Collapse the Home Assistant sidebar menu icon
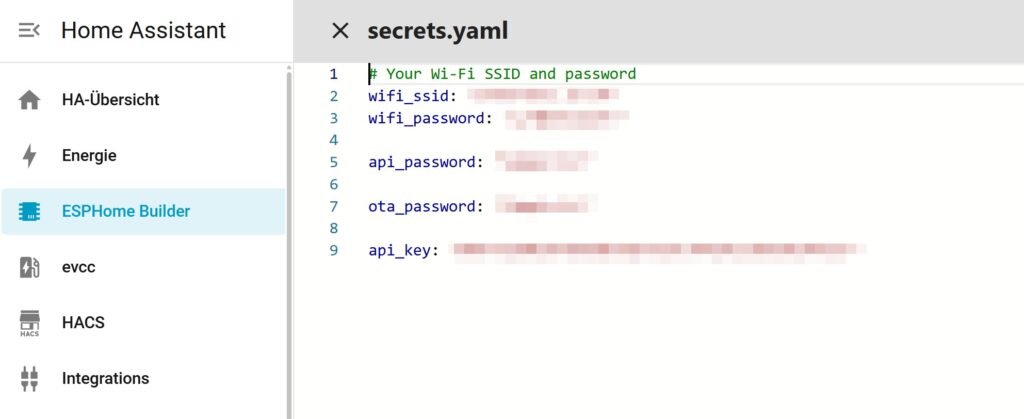The image size is (1024, 419). click(x=29, y=30)
